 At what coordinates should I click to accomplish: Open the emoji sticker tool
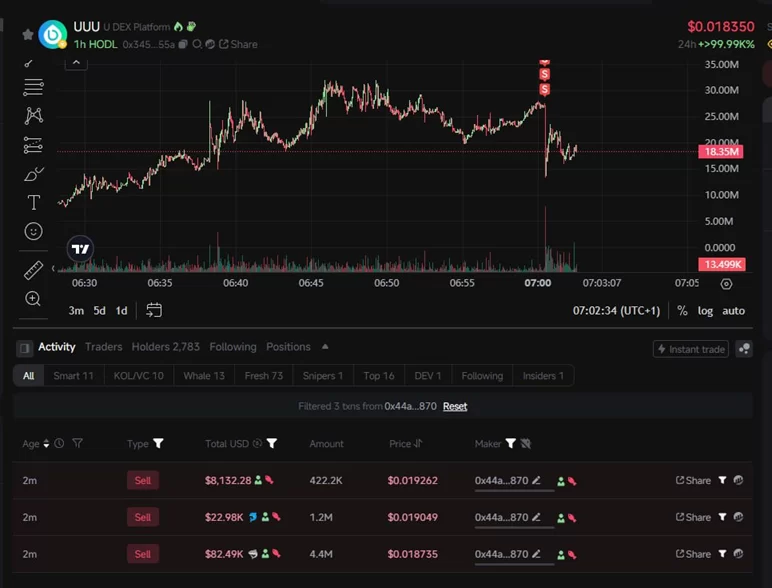(33, 231)
